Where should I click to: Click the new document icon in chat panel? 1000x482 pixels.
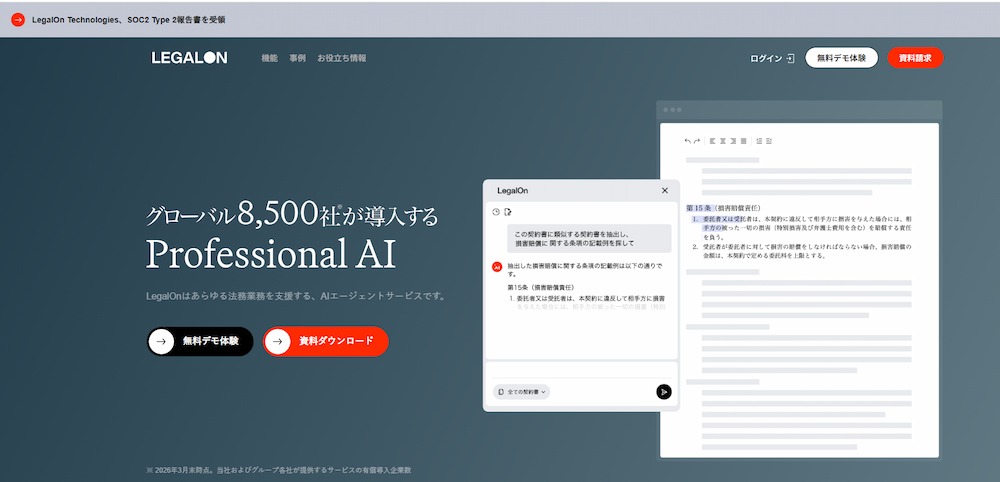pos(508,212)
